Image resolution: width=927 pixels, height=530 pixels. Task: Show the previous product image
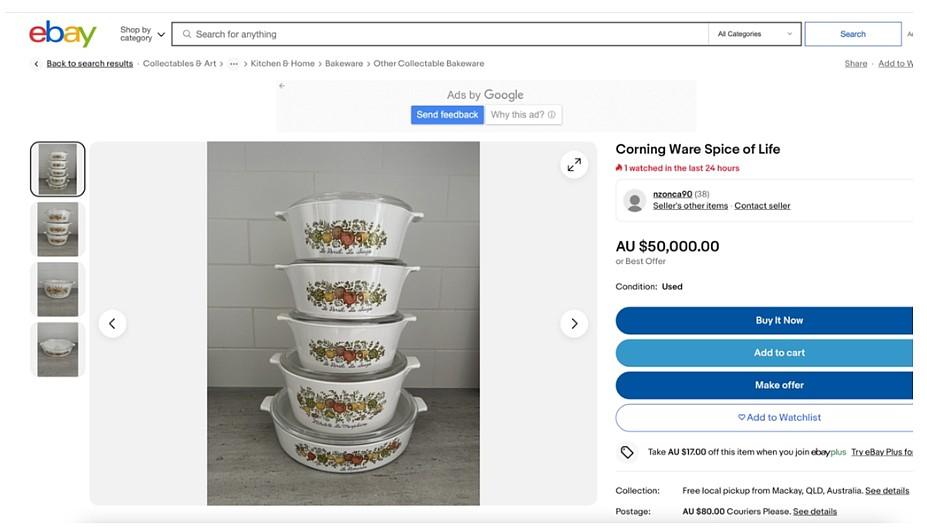(112, 323)
